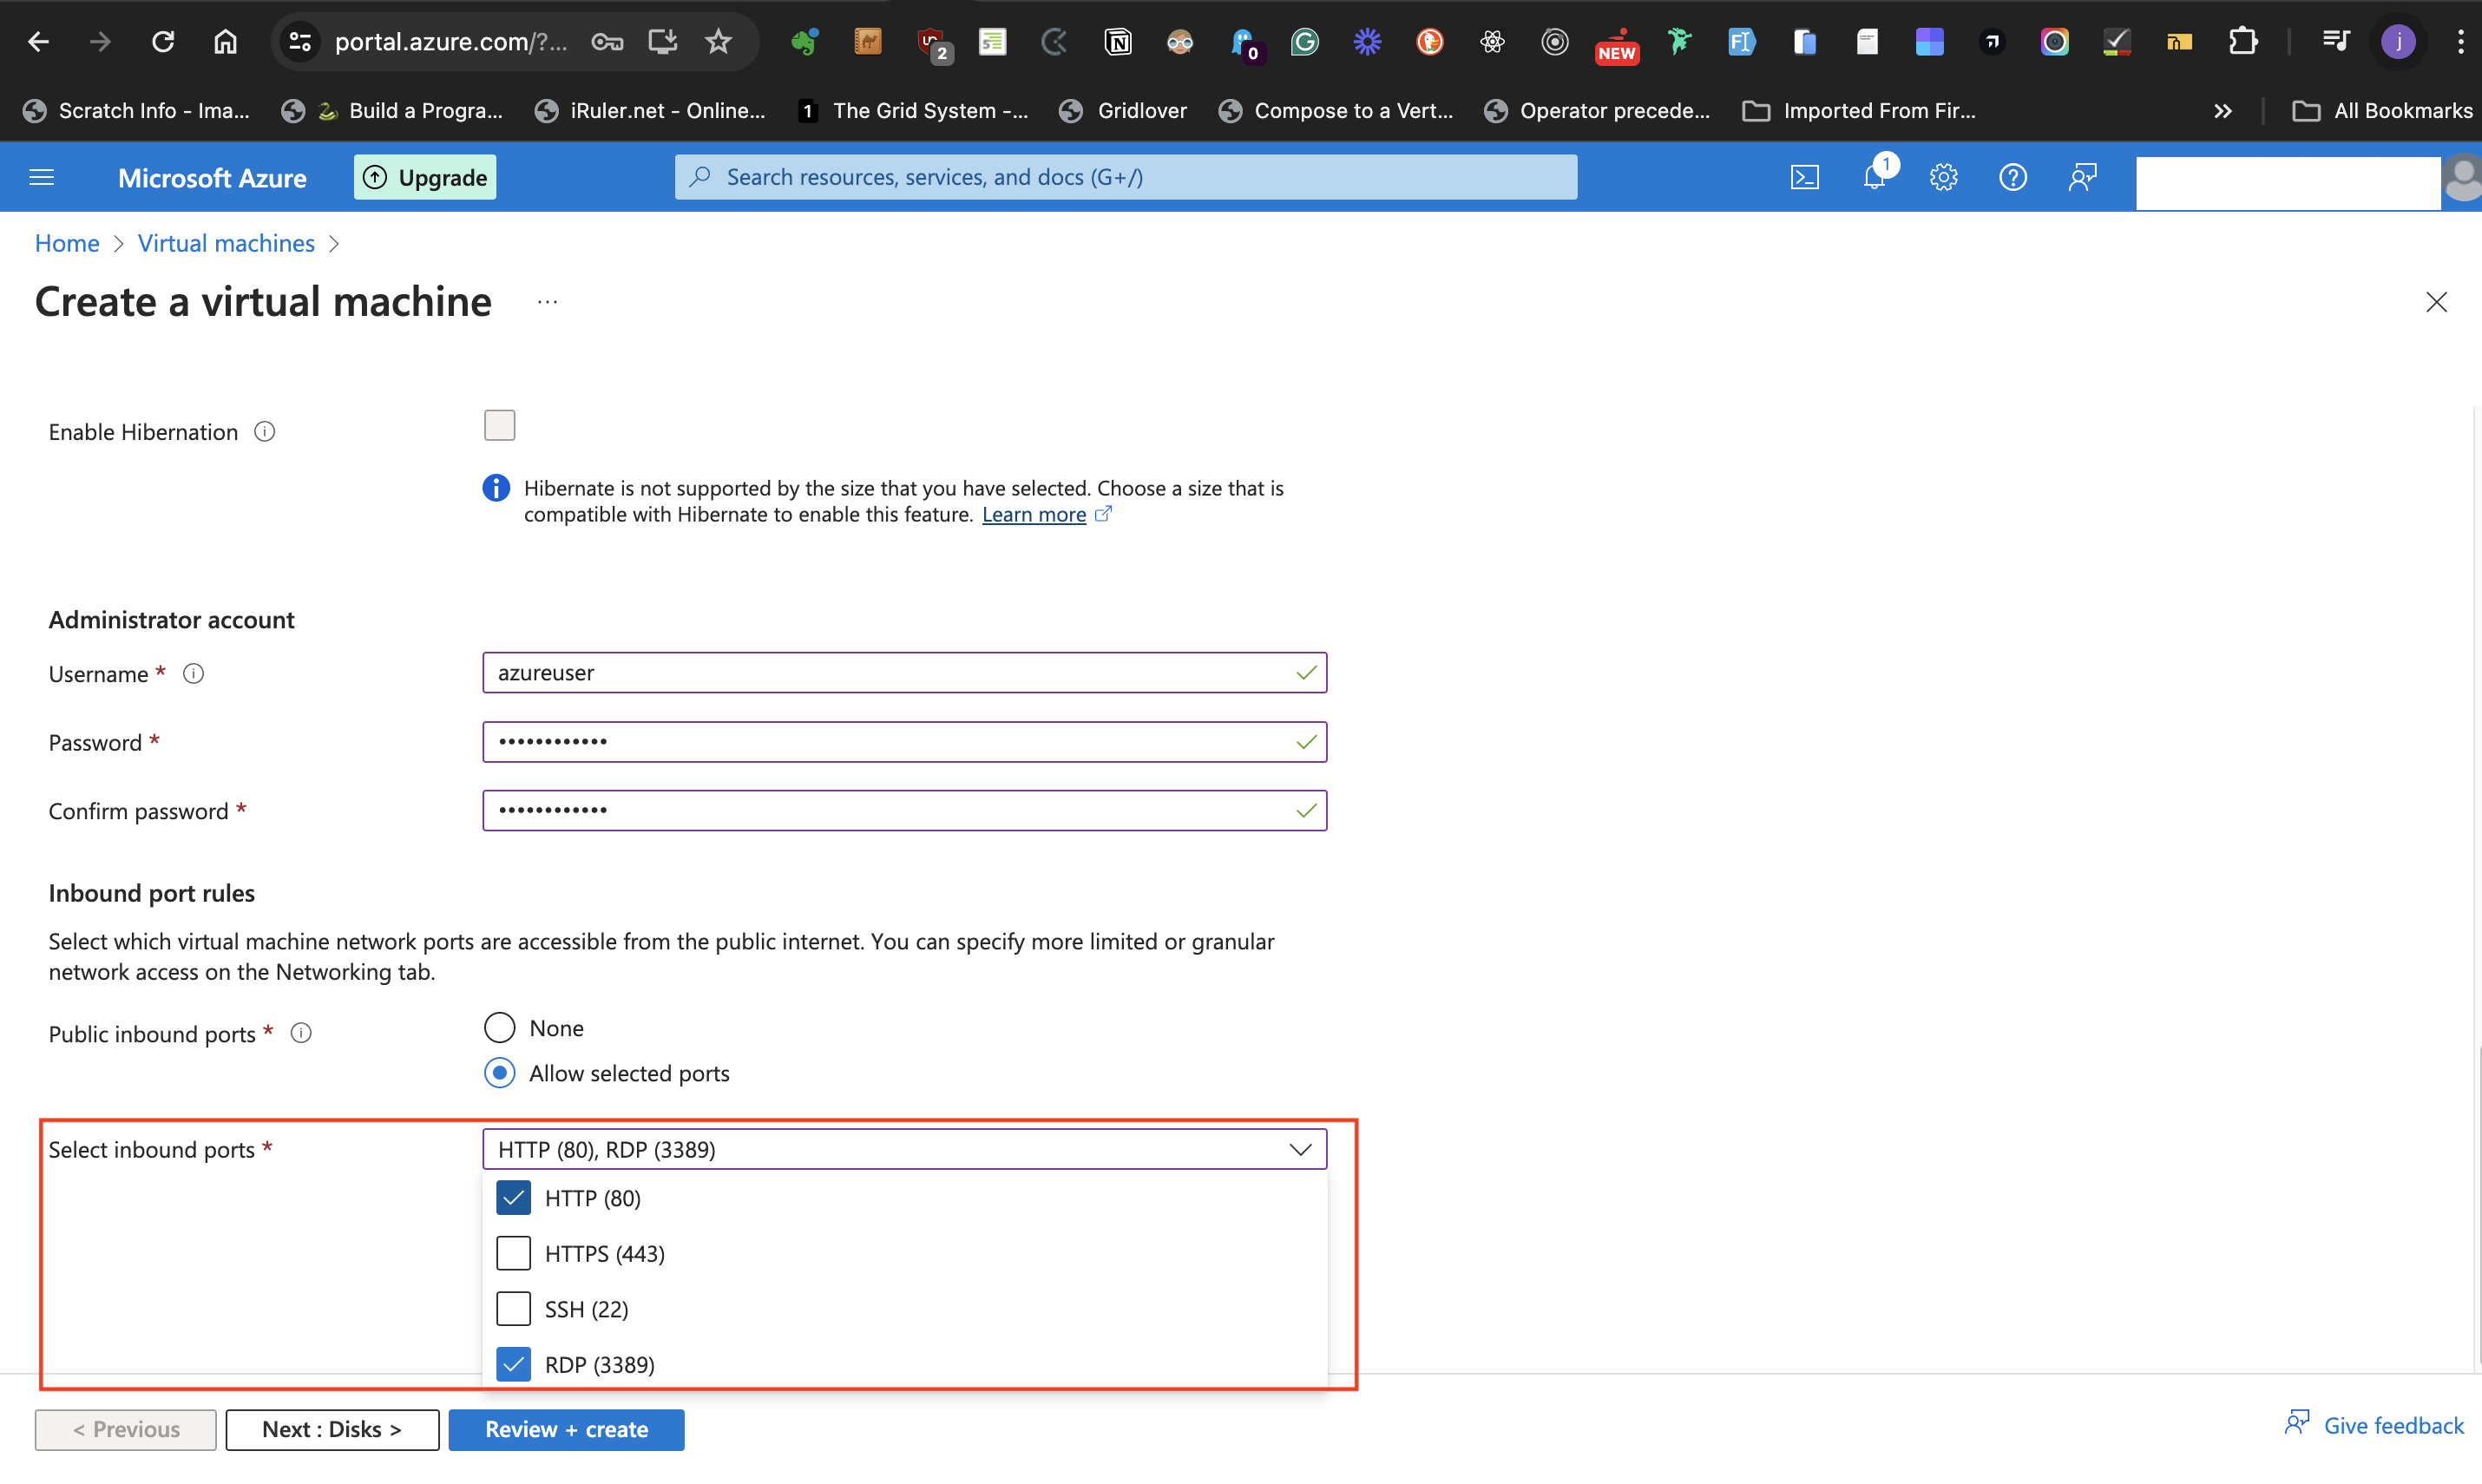
Task: Select the None radio button for public inbound ports
Action: (x=499, y=1027)
